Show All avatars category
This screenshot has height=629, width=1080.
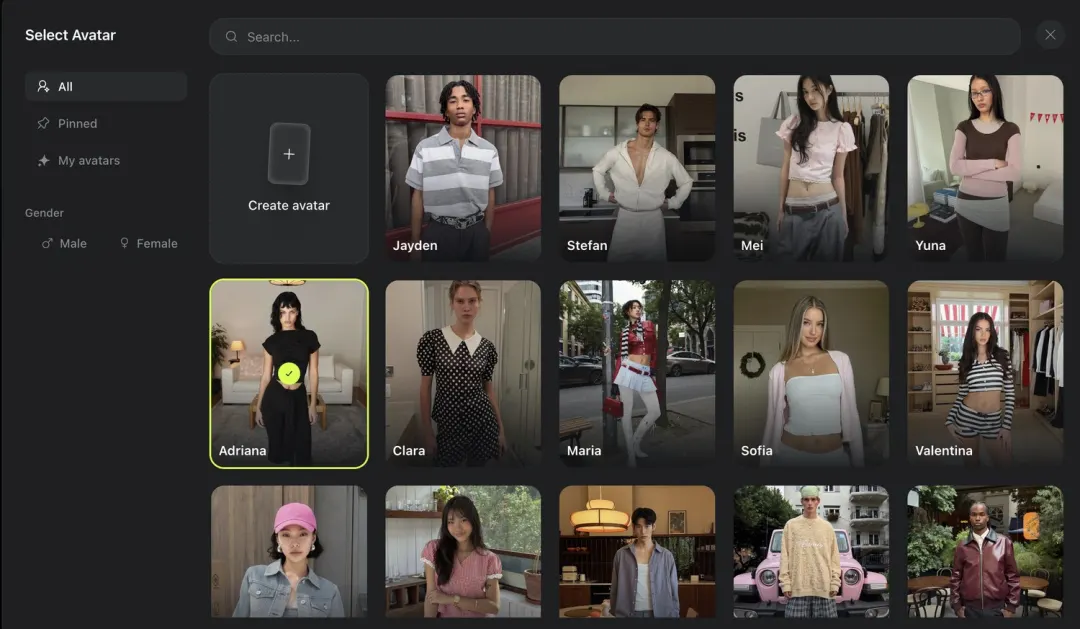coord(106,87)
